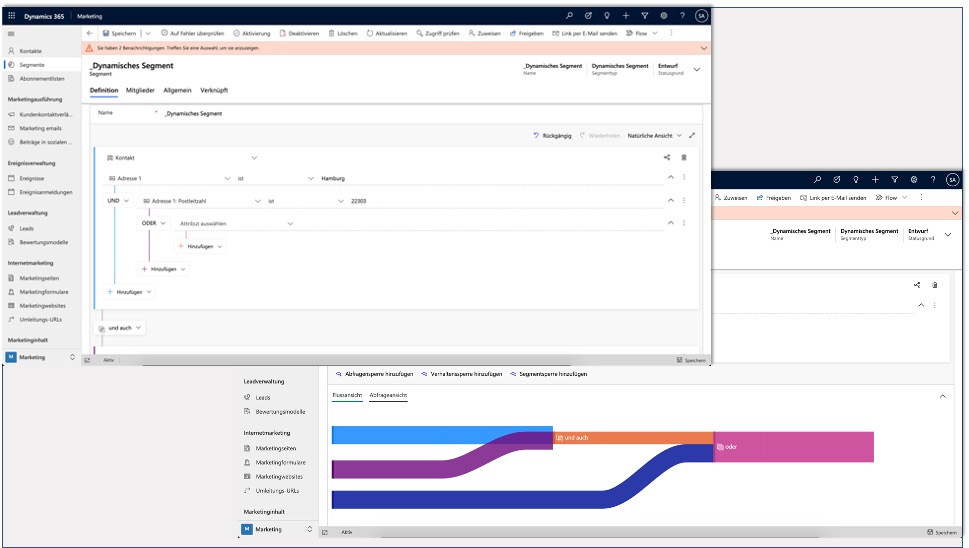Click the orange 'und auch' flow block

tap(632, 438)
